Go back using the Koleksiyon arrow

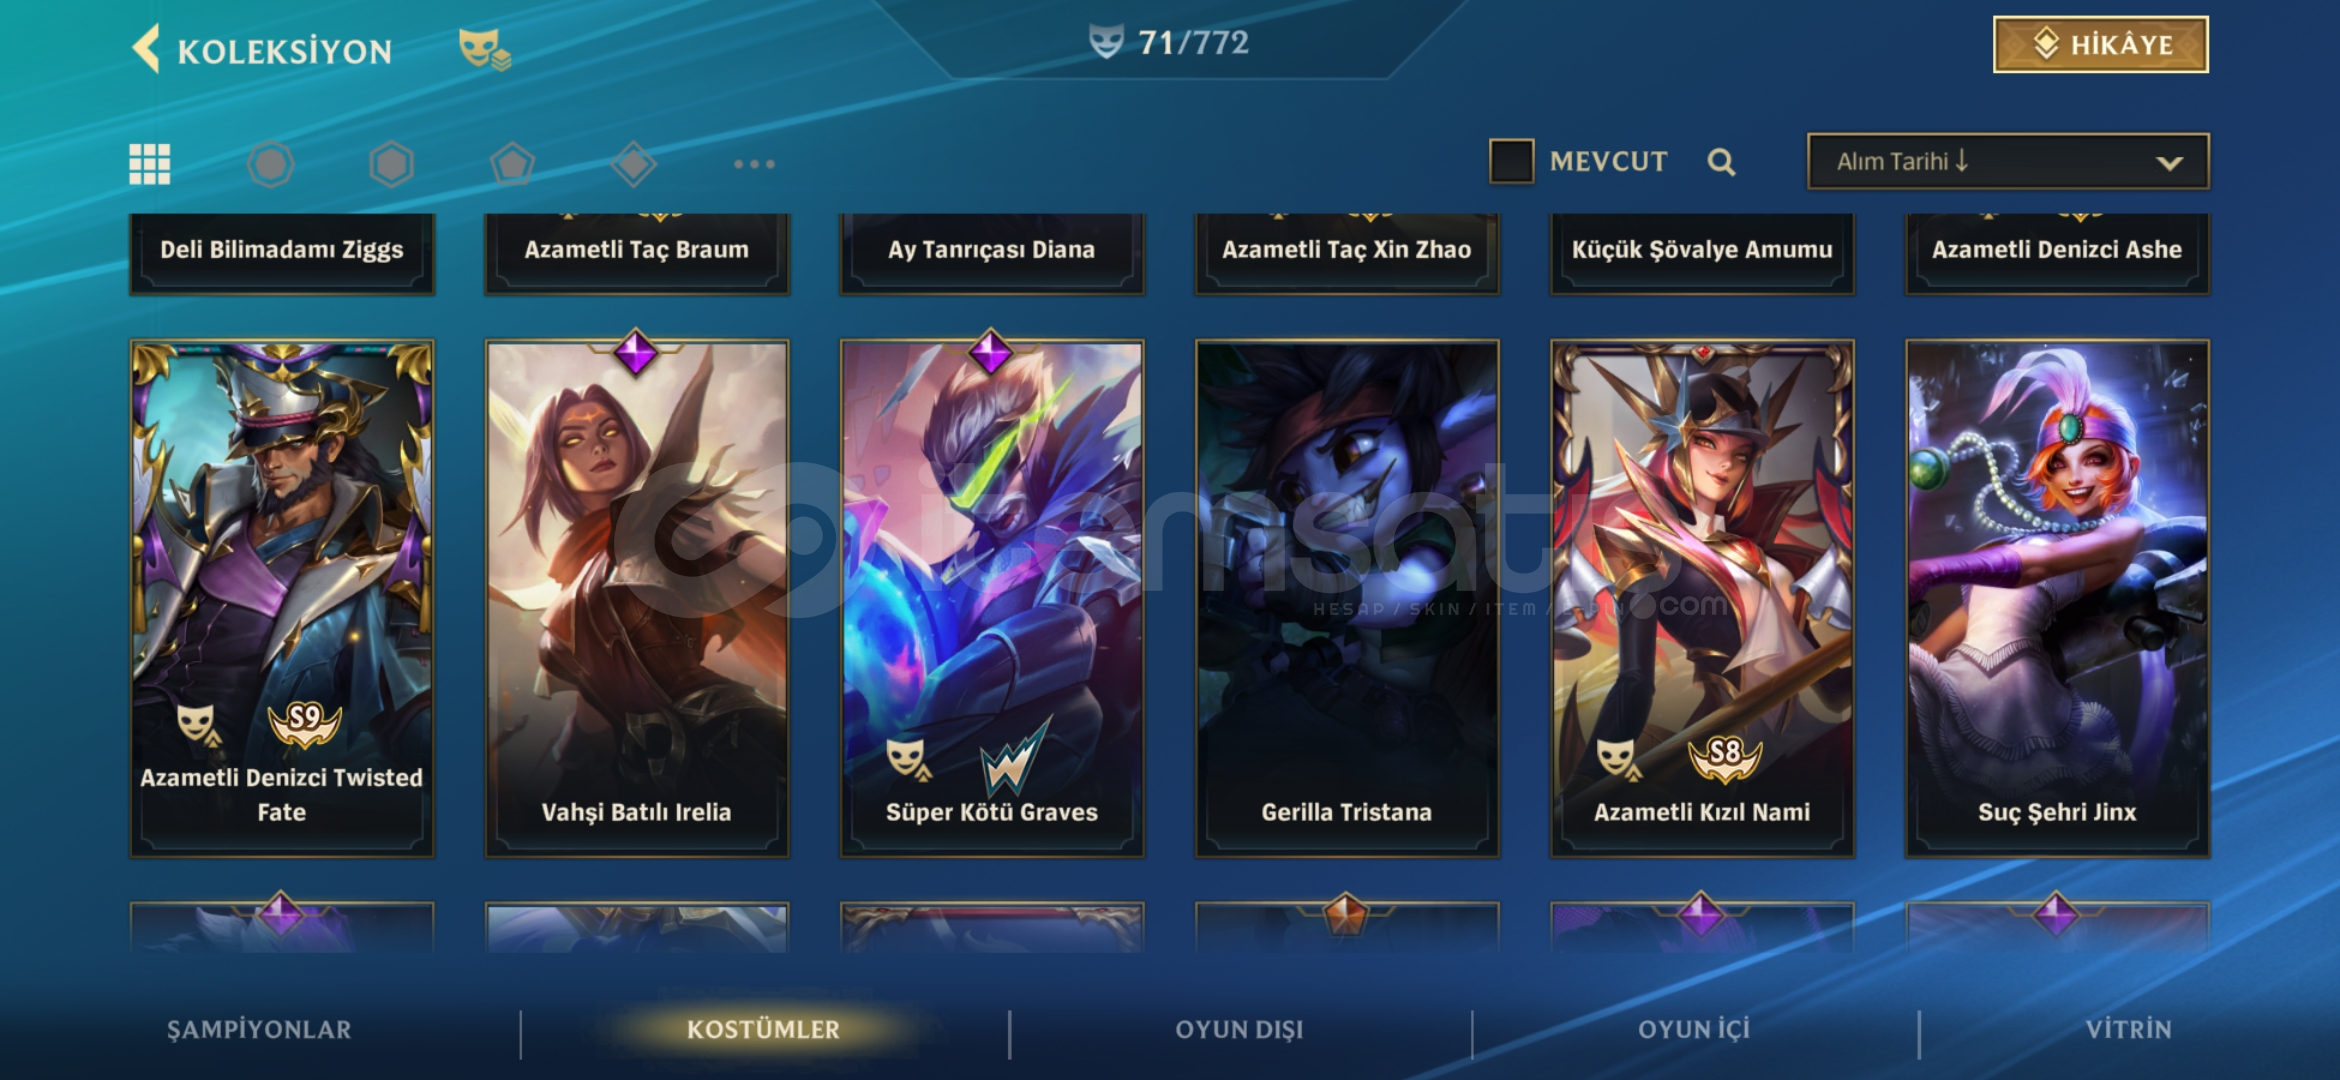147,49
